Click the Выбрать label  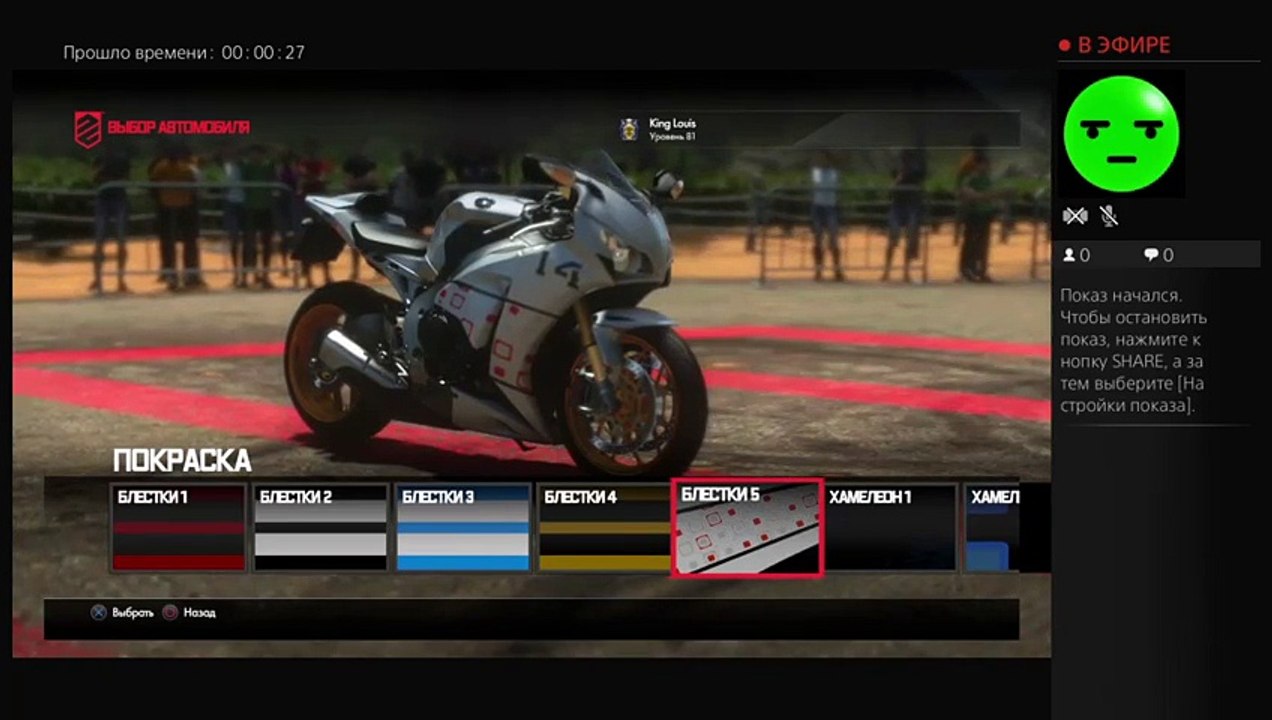point(133,612)
